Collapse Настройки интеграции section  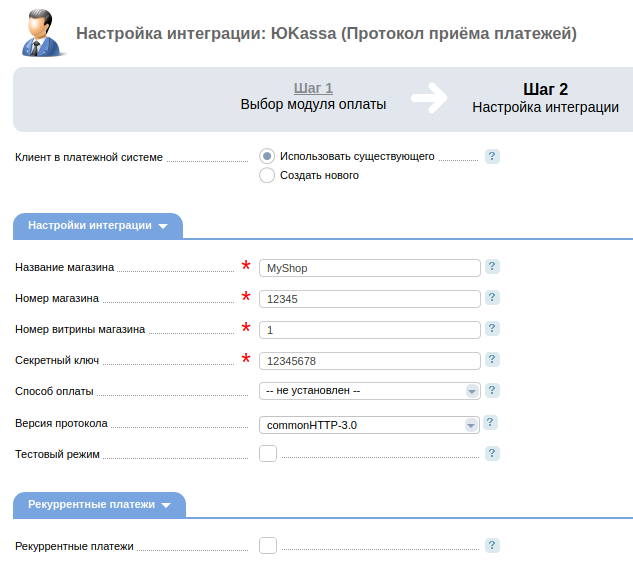[x=98, y=226]
